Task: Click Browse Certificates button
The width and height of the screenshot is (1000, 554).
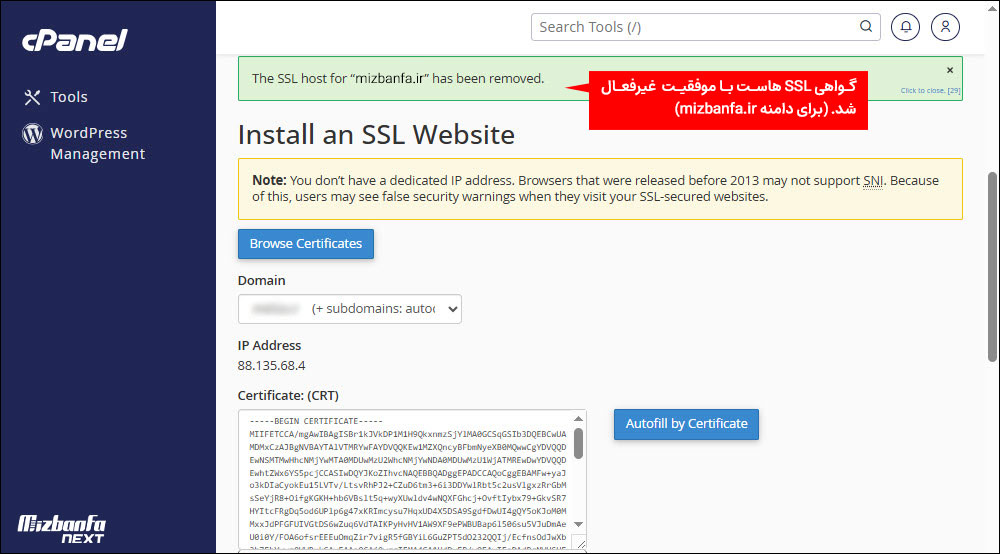Action: coord(305,244)
